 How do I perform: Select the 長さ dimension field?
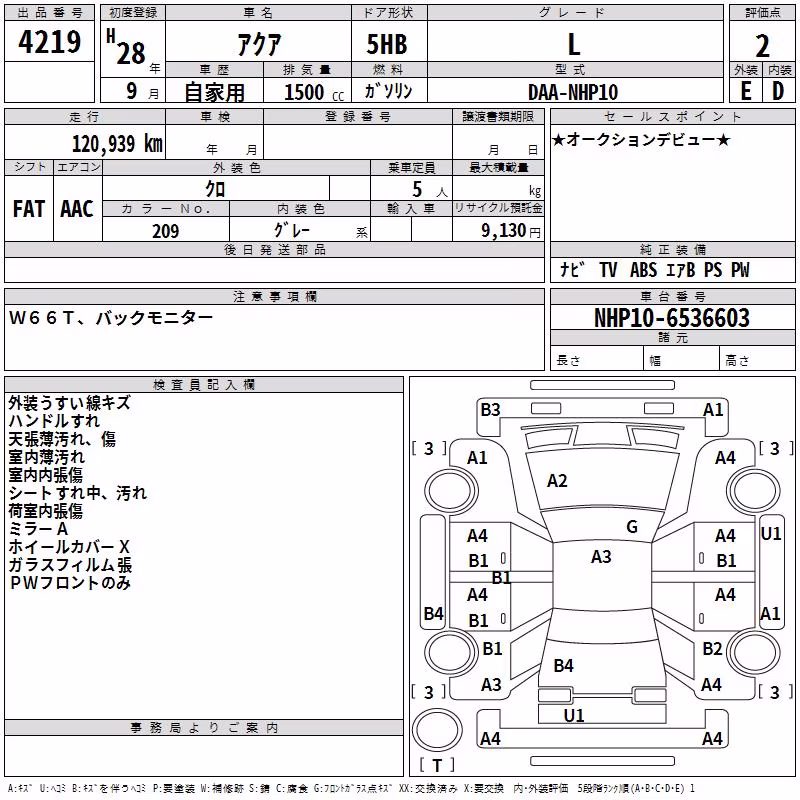596,359
